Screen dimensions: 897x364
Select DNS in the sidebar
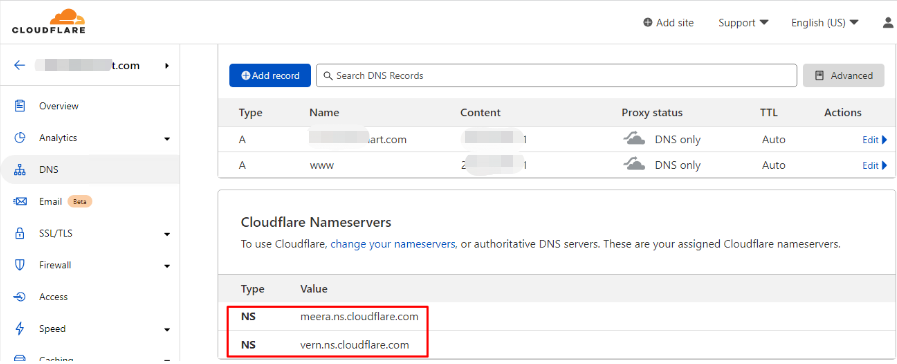coord(90,169)
